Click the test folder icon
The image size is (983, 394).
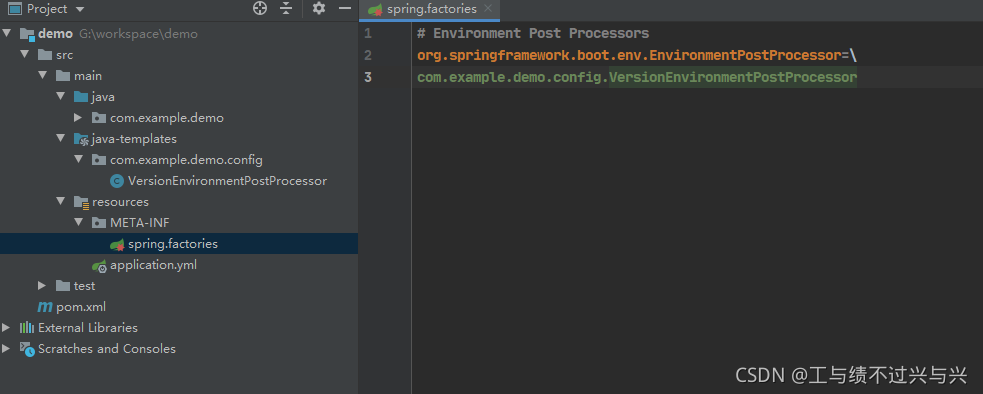click(63, 286)
